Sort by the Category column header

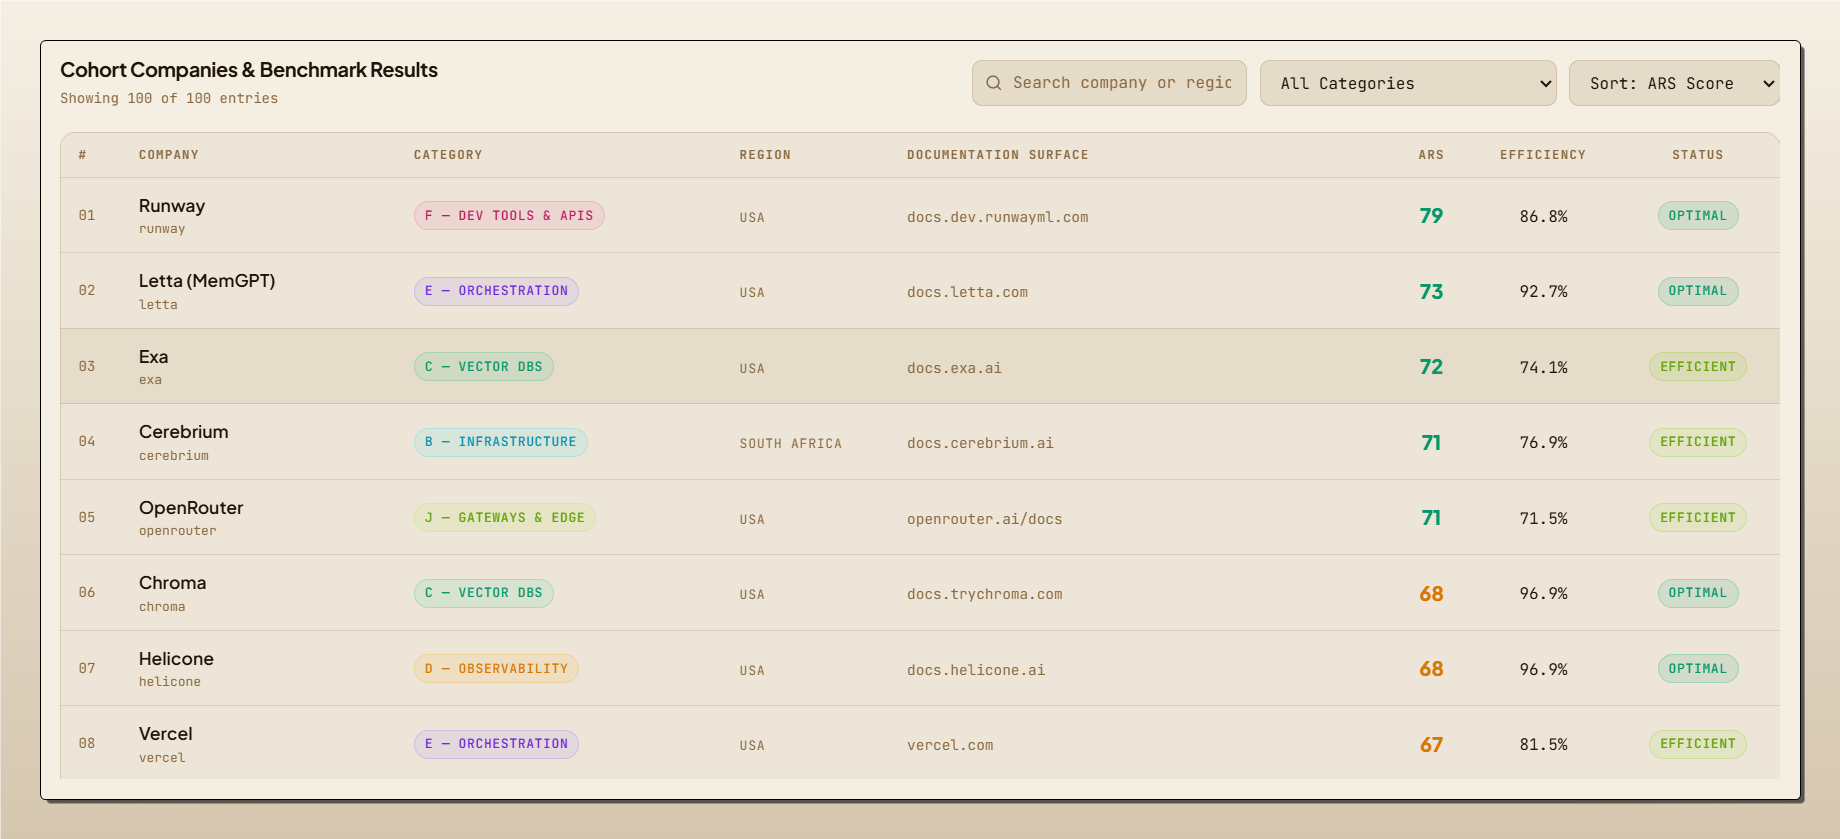[x=448, y=155]
